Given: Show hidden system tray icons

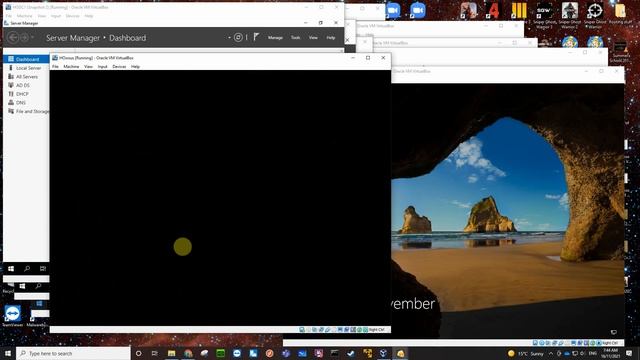Looking at the screenshot, I should coord(551,353).
